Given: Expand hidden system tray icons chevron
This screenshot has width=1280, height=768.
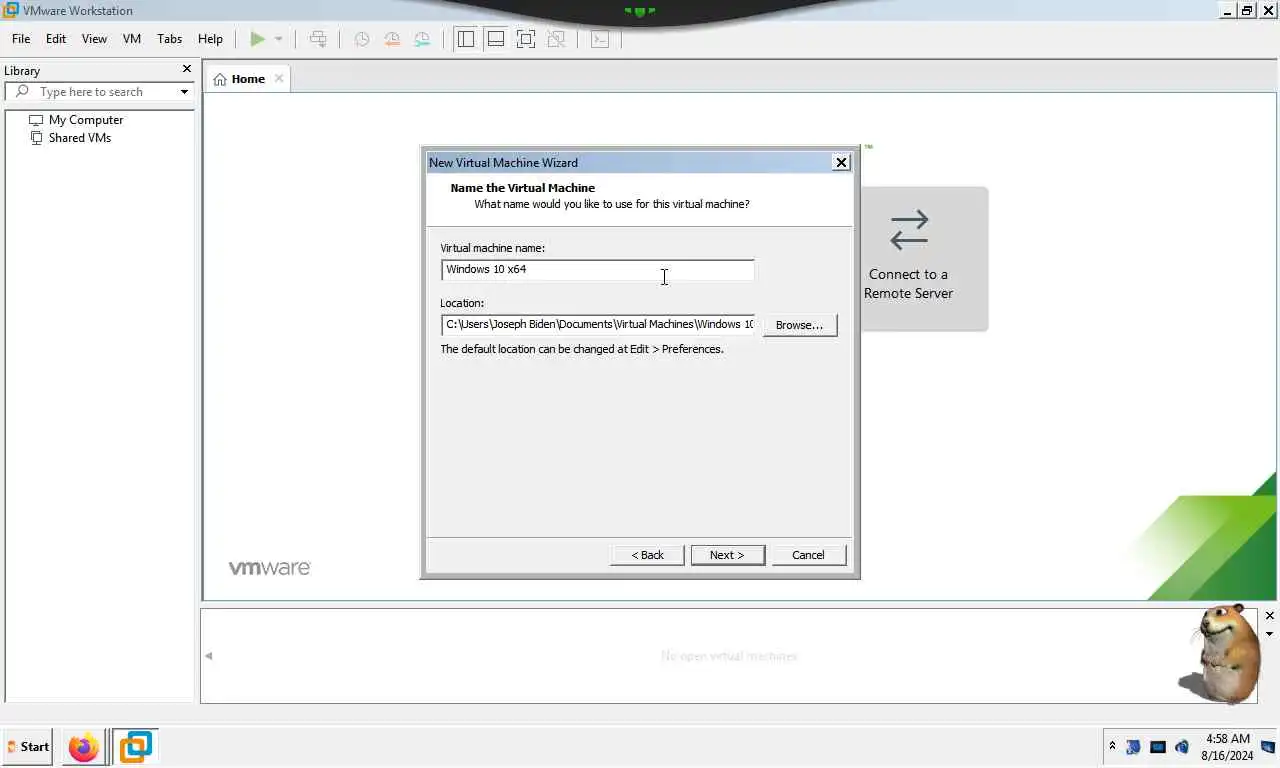Looking at the screenshot, I should point(1112,747).
